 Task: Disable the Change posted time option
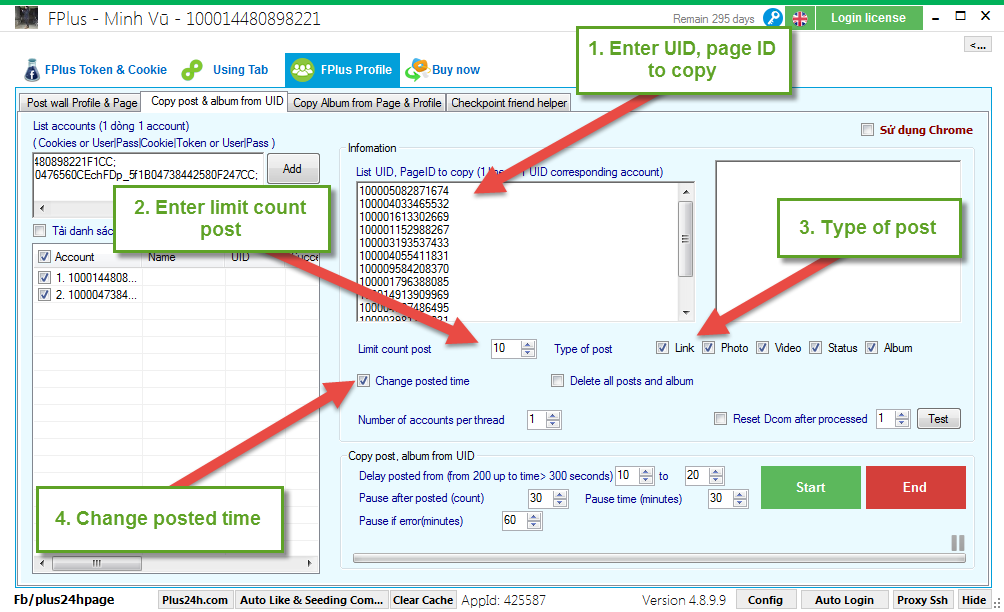point(364,381)
